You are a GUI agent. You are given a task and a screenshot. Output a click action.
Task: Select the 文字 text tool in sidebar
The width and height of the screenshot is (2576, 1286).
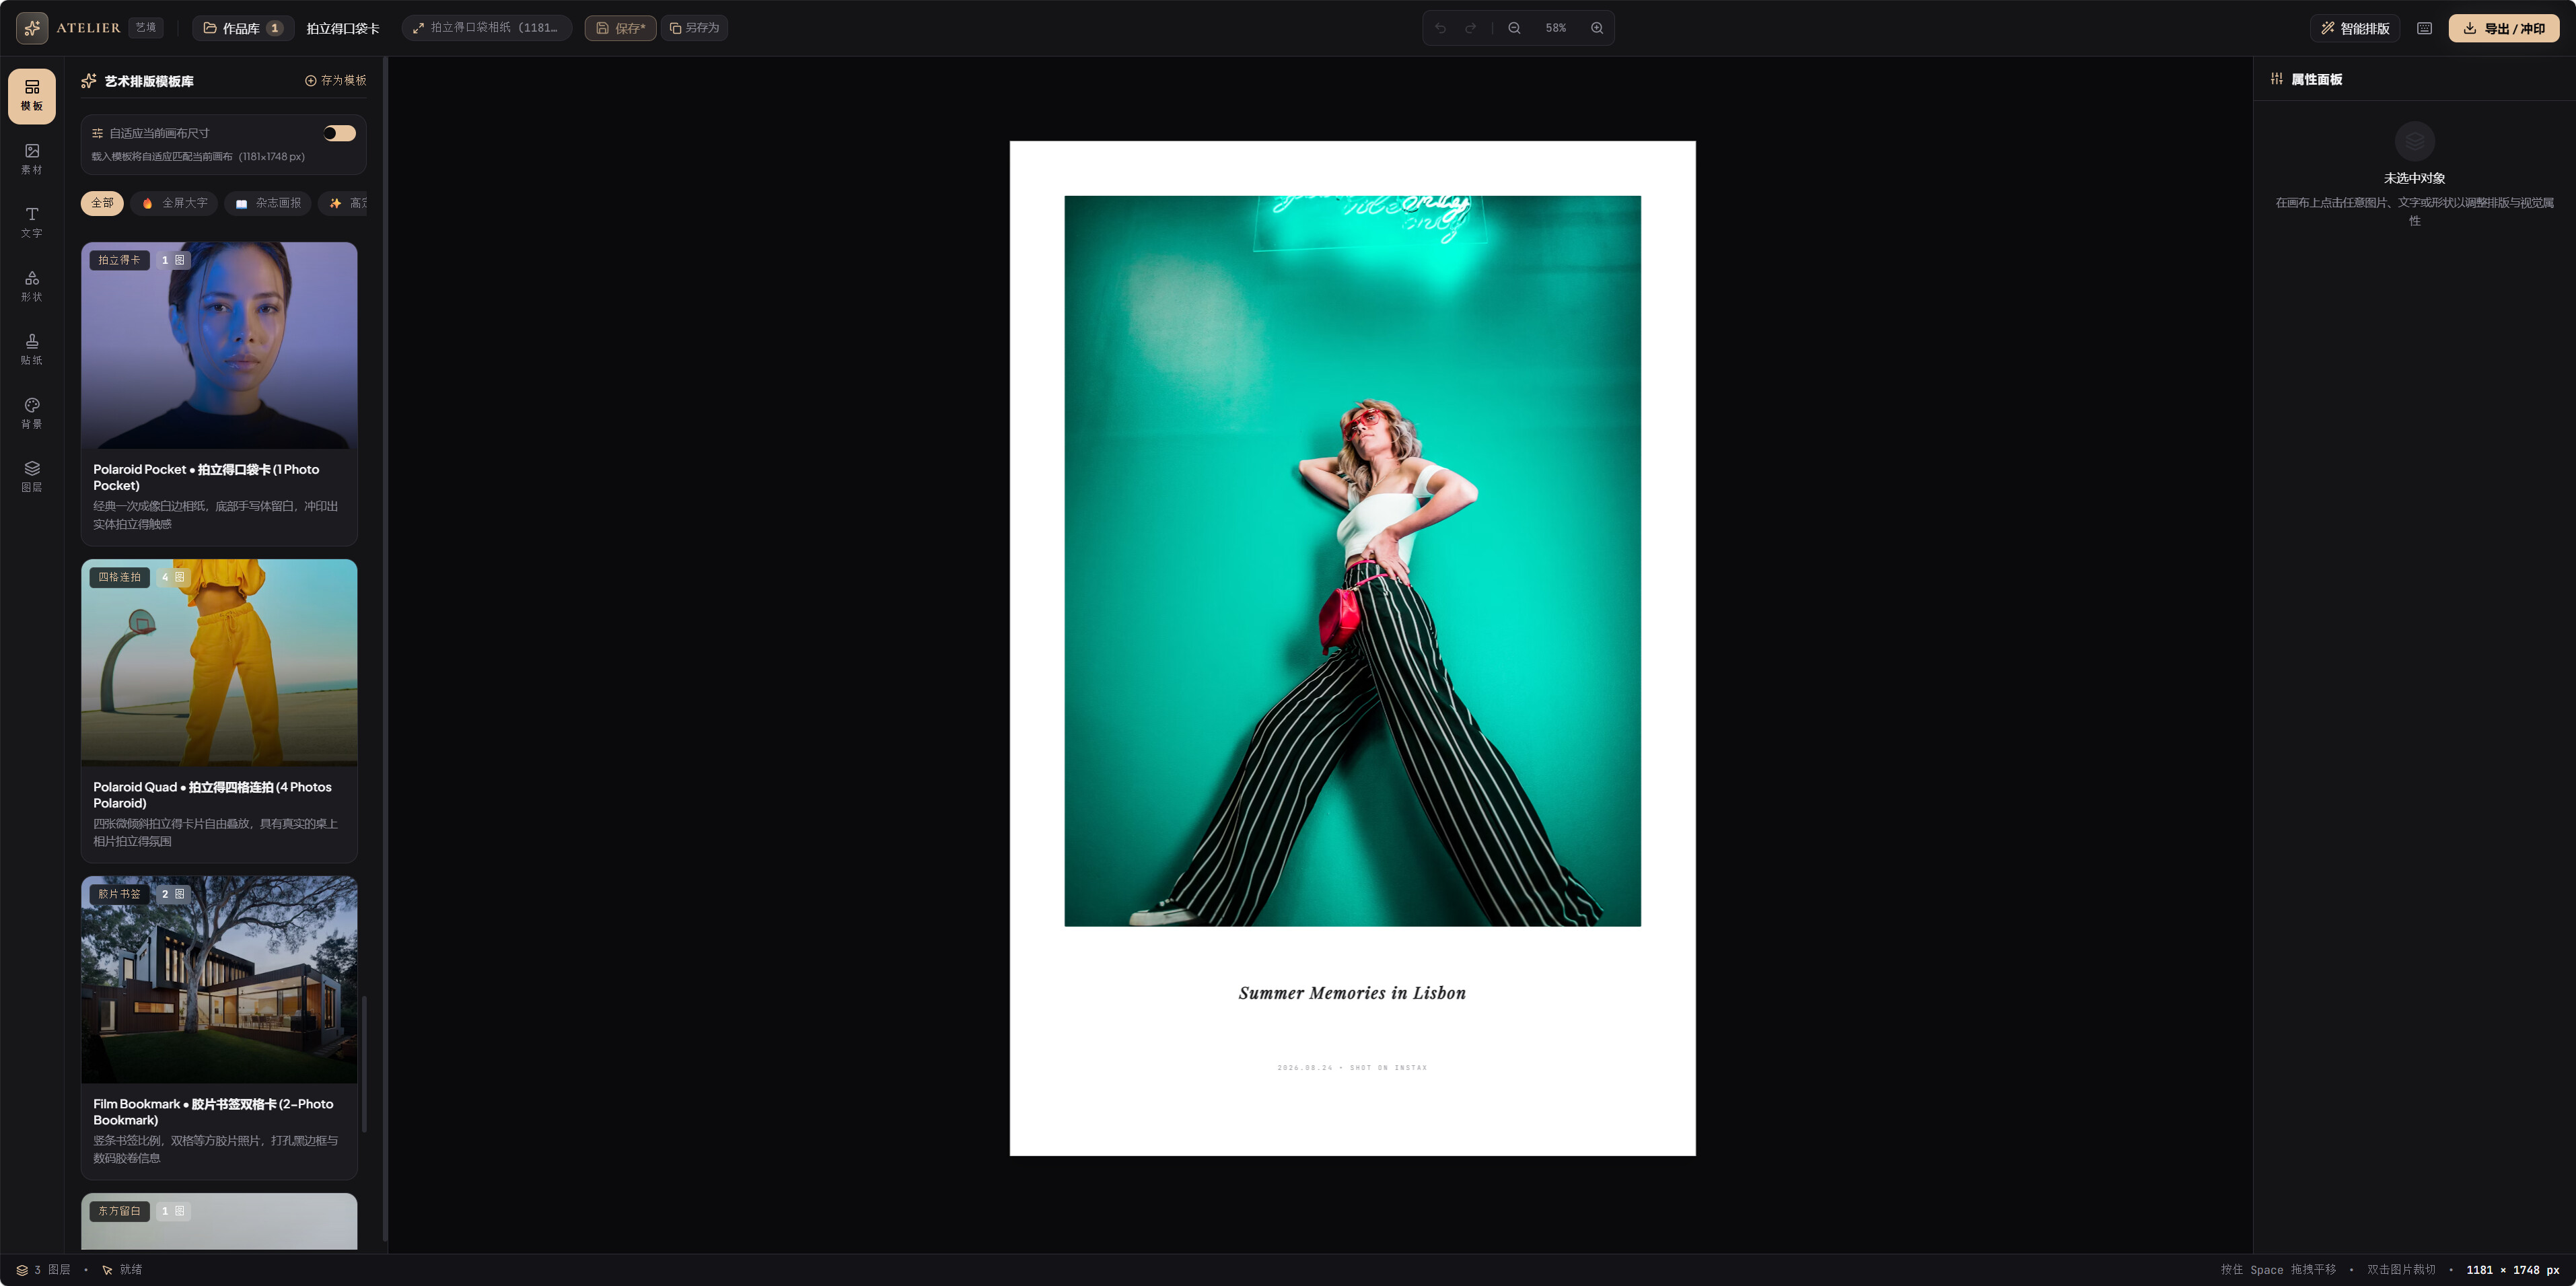[x=32, y=223]
